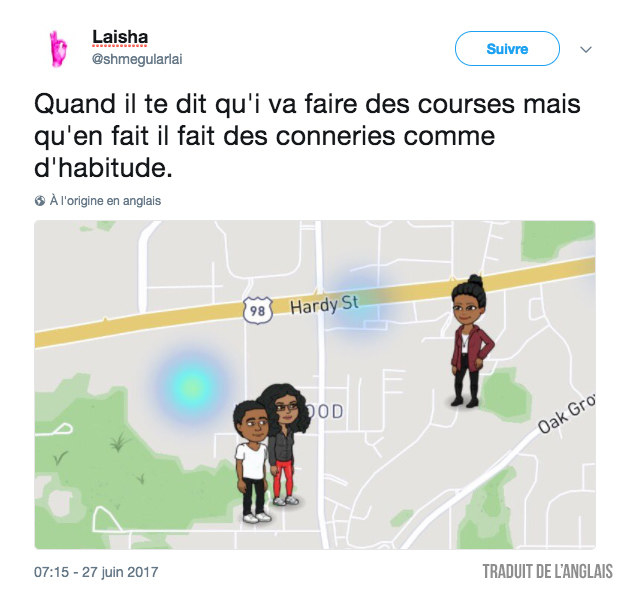Image resolution: width=631 pixels, height=594 pixels.
Task: Click the Suivre follow button
Action: point(507,49)
